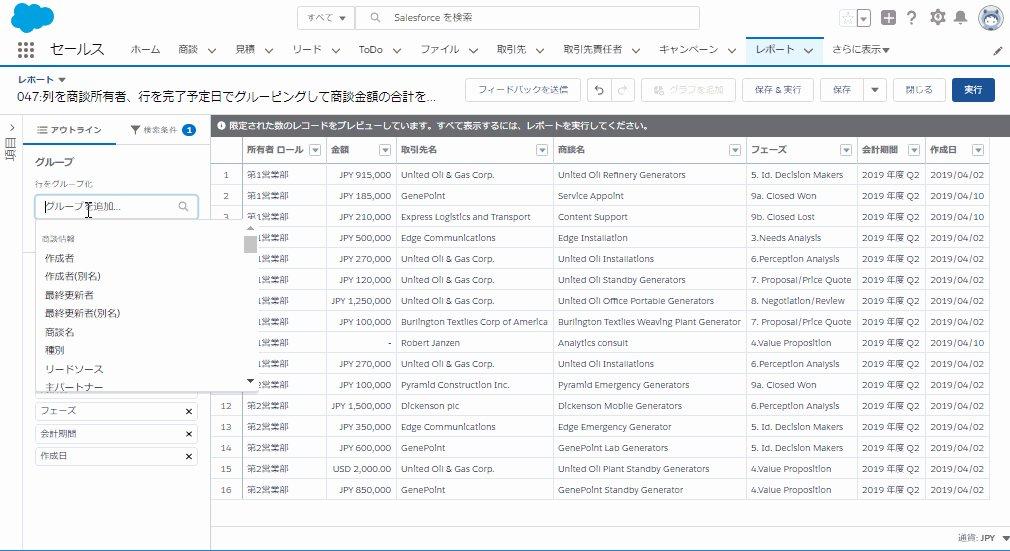Select リードソース from the group list
Screen dimensions: 1010x551
pos(74,369)
